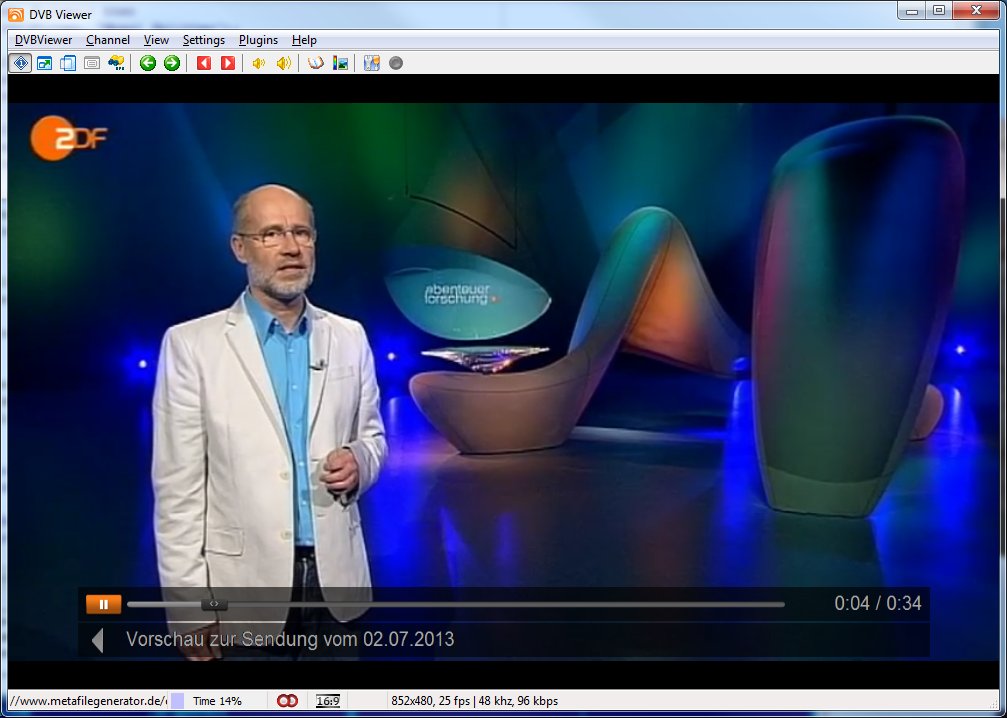Click the color bars picture icon
Screen dimensions: 1007x718
coord(341,63)
